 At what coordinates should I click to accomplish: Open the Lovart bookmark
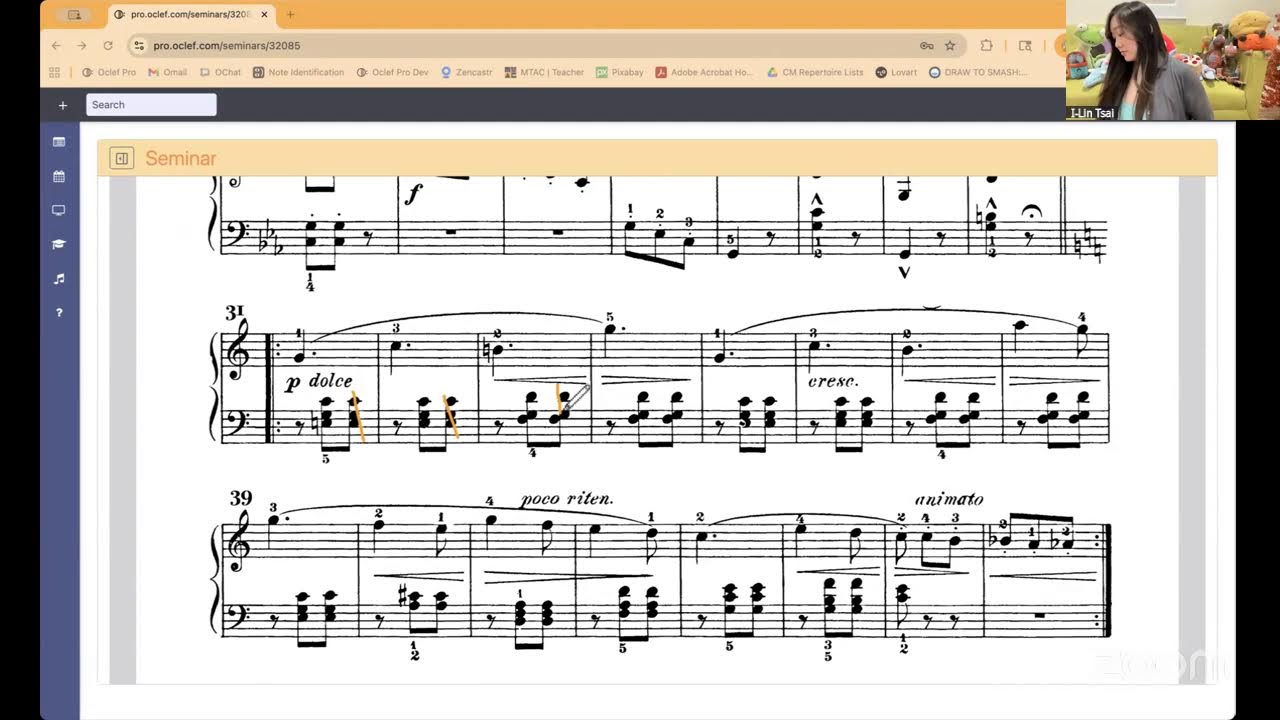pyautogui.click(x=896, y=72)
